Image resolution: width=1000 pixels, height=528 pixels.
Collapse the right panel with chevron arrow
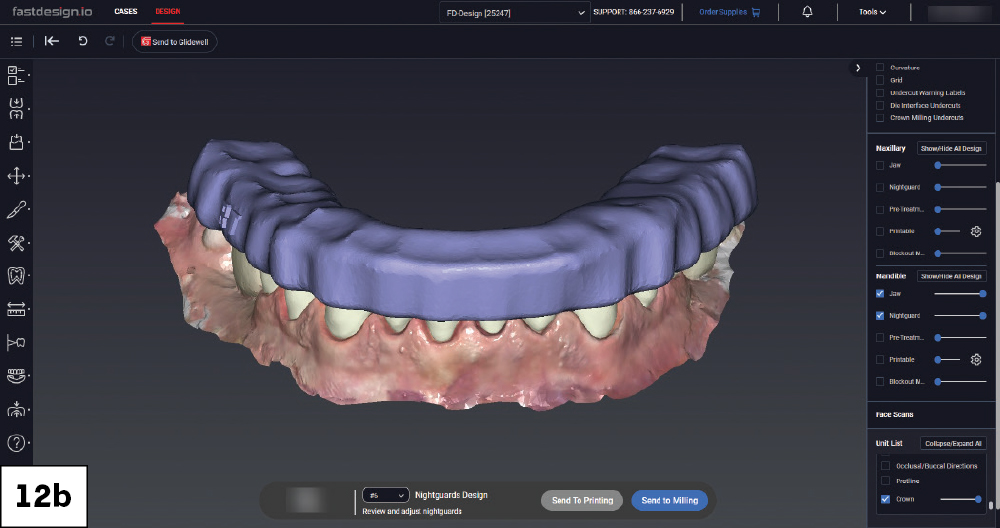coord(858,68)
